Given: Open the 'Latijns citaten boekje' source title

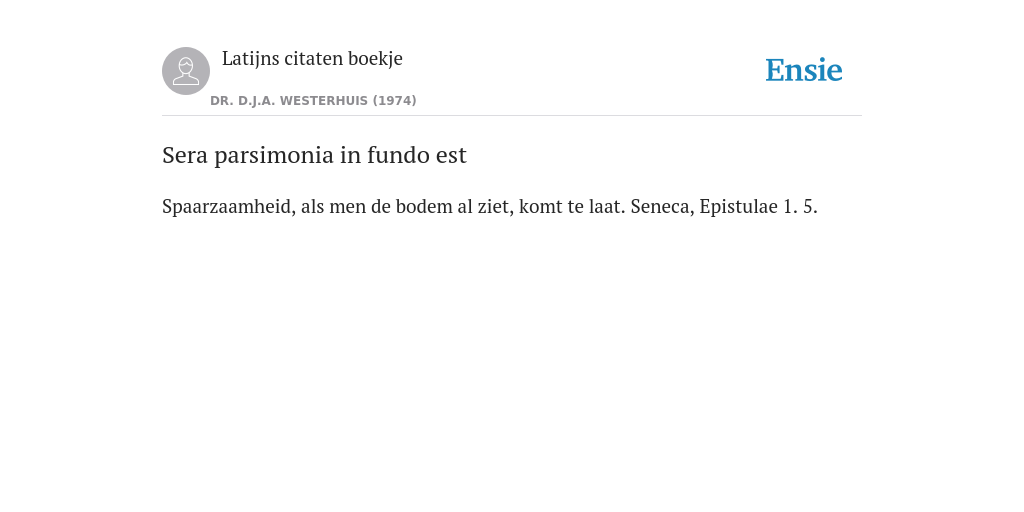Looking at the screenshot, I should 312,59.
